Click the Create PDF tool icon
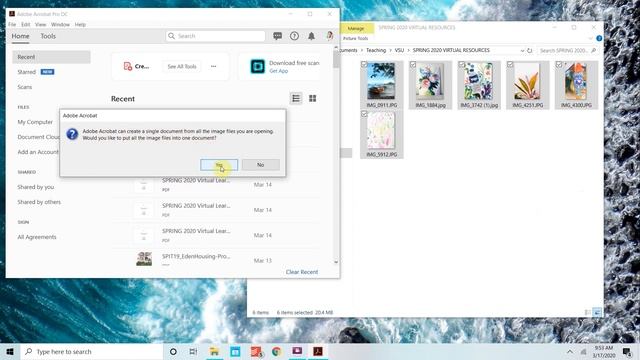This screenshot has height=360, width=640. point(128,66)
